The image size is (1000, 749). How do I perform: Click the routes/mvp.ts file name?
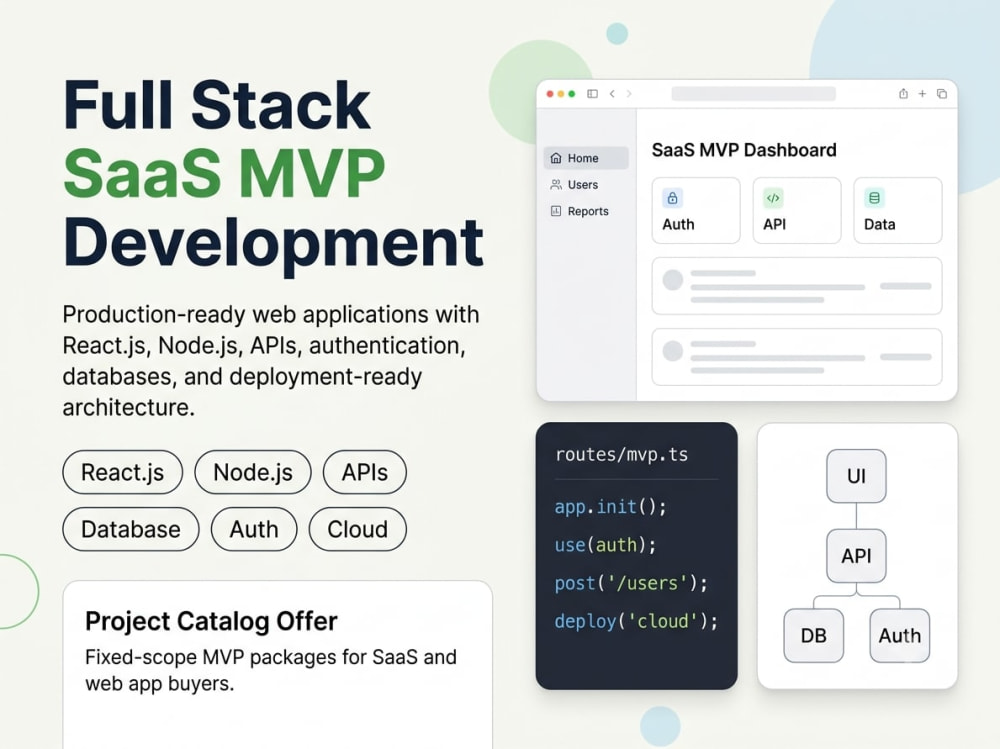coord(622,454)
